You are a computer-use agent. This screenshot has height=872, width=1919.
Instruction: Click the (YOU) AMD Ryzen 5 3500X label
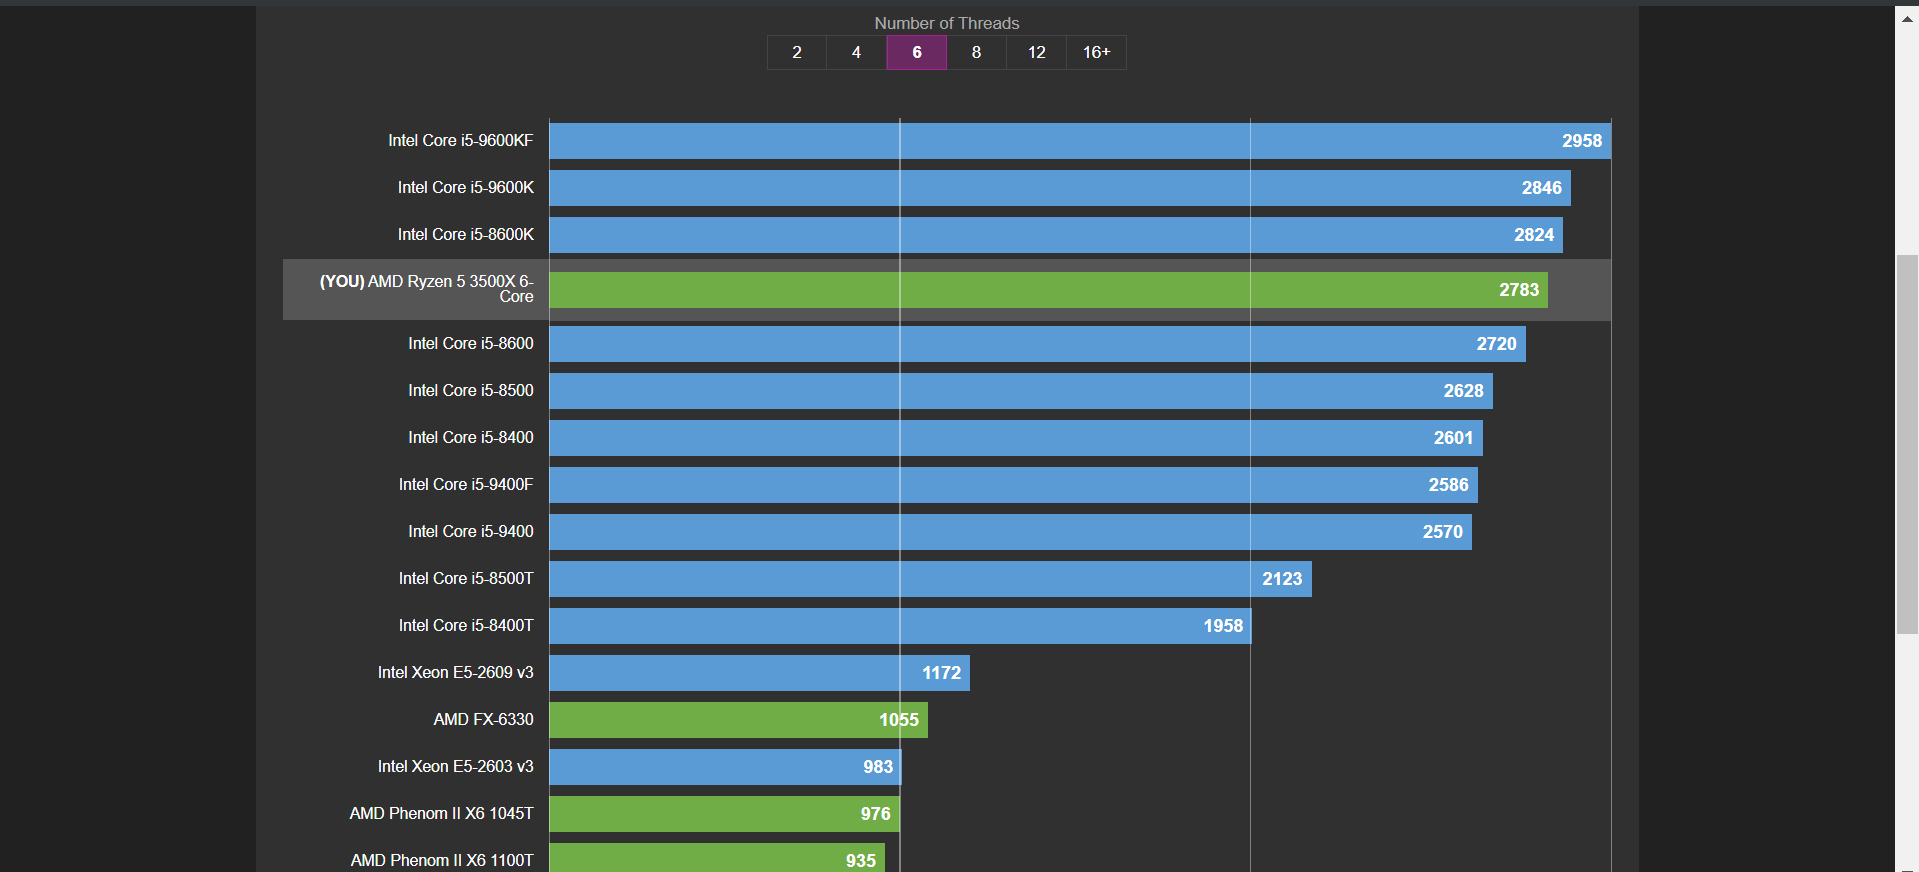[x=427, y=289]
